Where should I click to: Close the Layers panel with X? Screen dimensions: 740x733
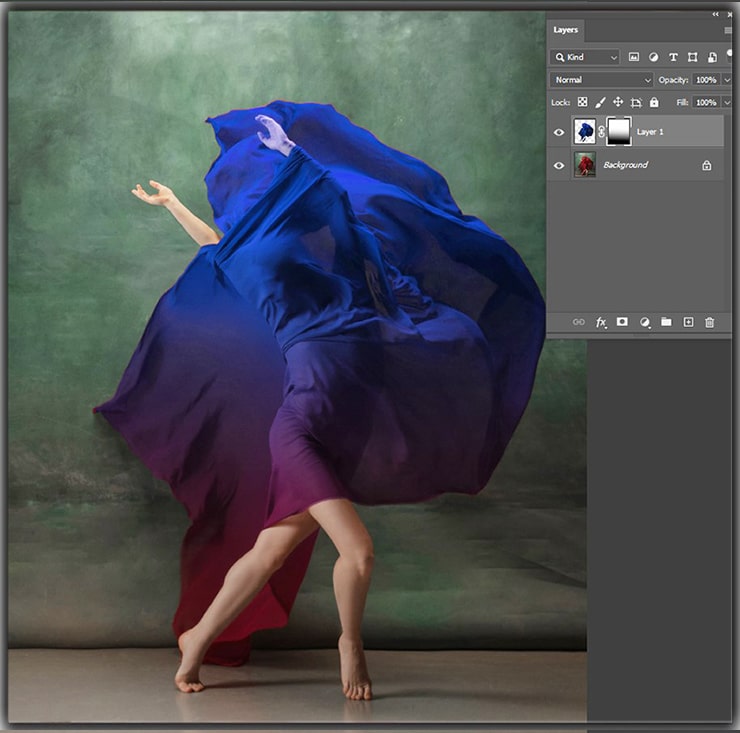click(730, 15)
